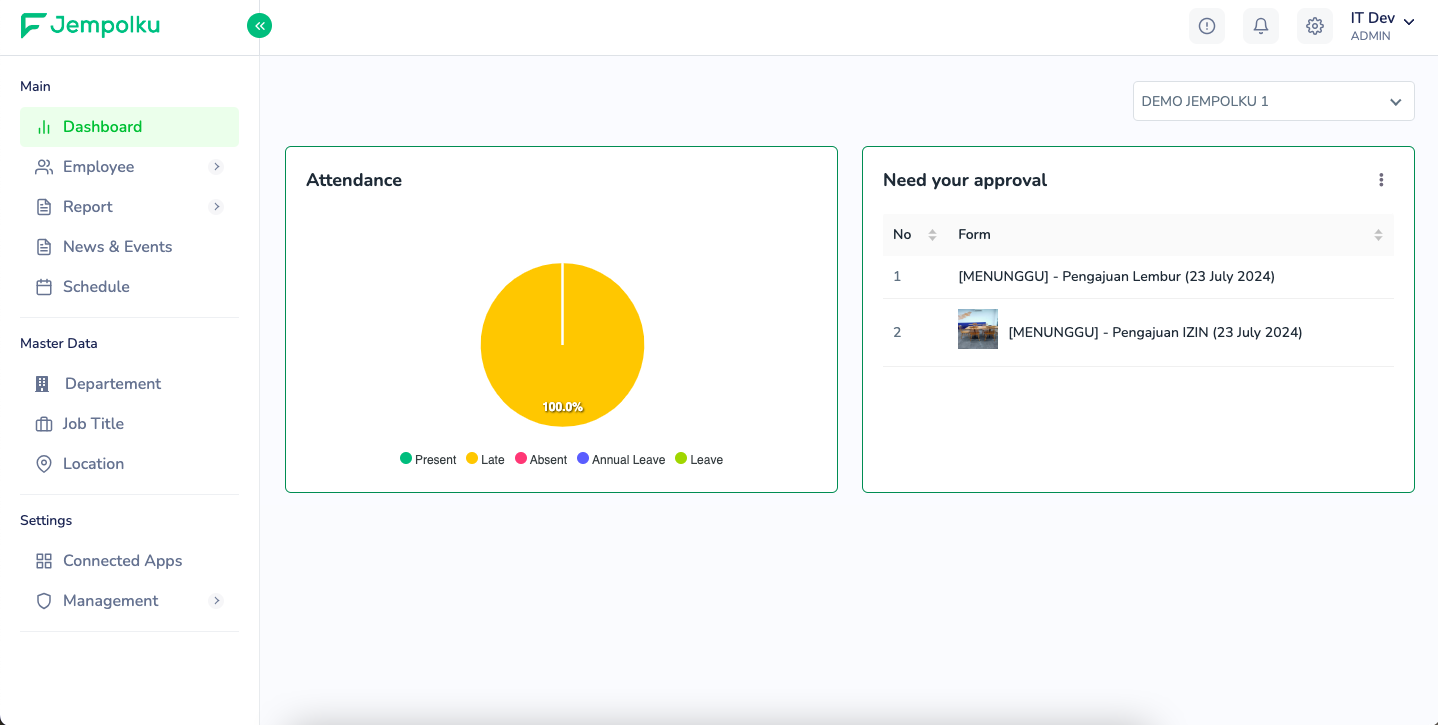Open the IT Dev user account menu
The height and width of the screenshot is (725, 1438).
pos(1381,26)
